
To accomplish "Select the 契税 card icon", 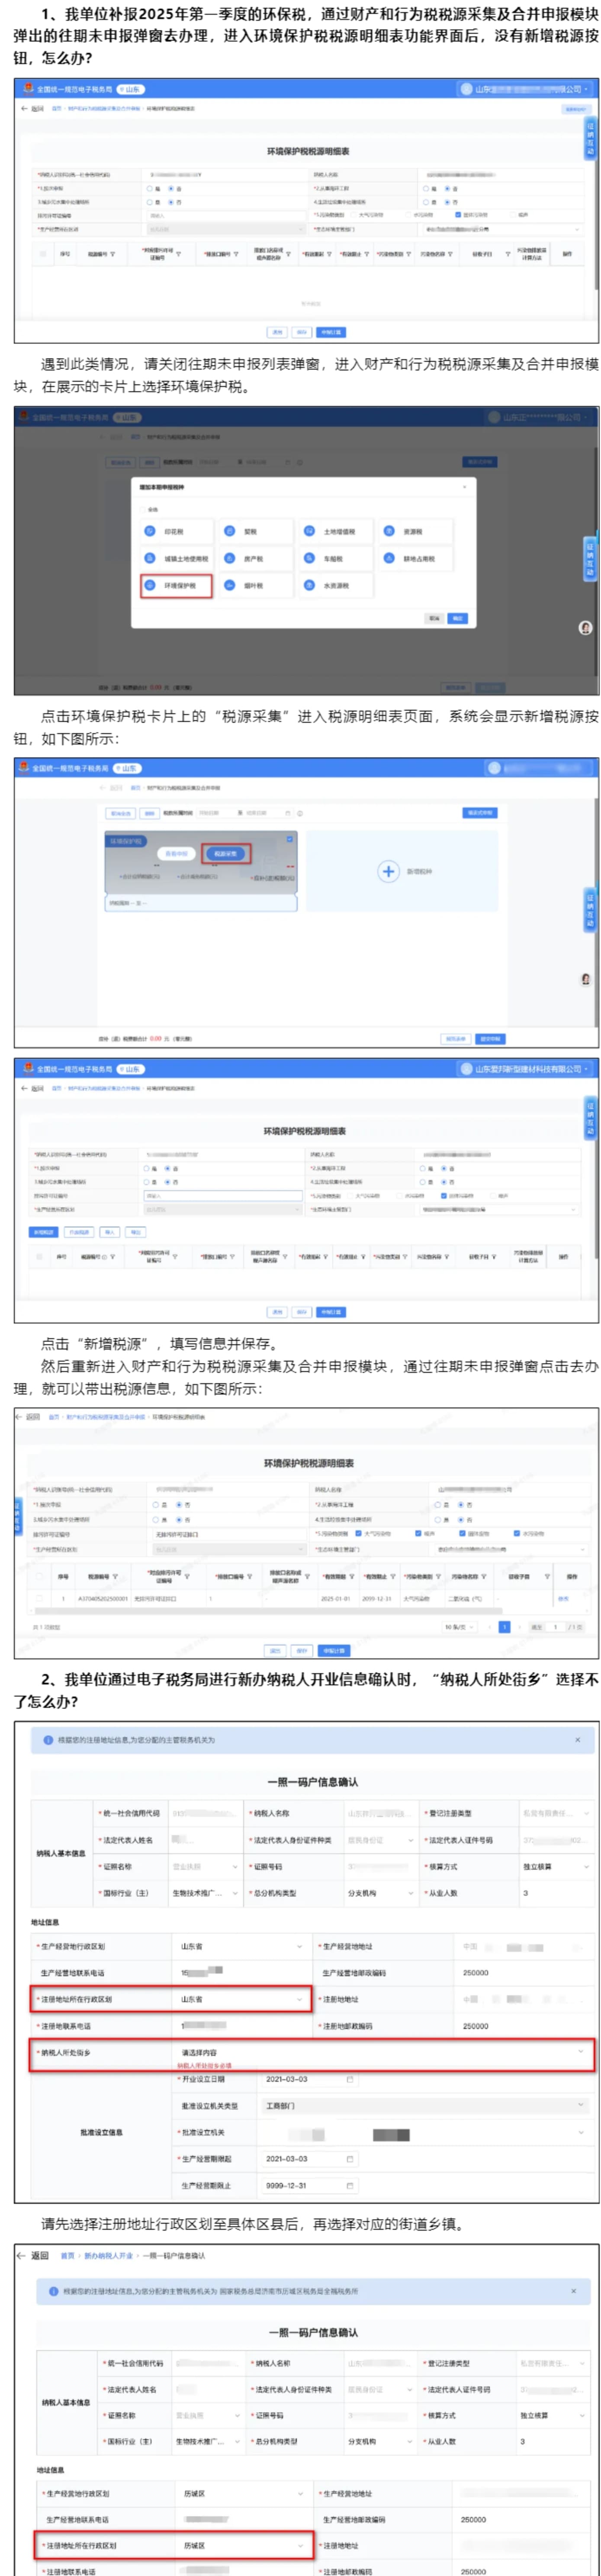I will click(x=229, y=531).
